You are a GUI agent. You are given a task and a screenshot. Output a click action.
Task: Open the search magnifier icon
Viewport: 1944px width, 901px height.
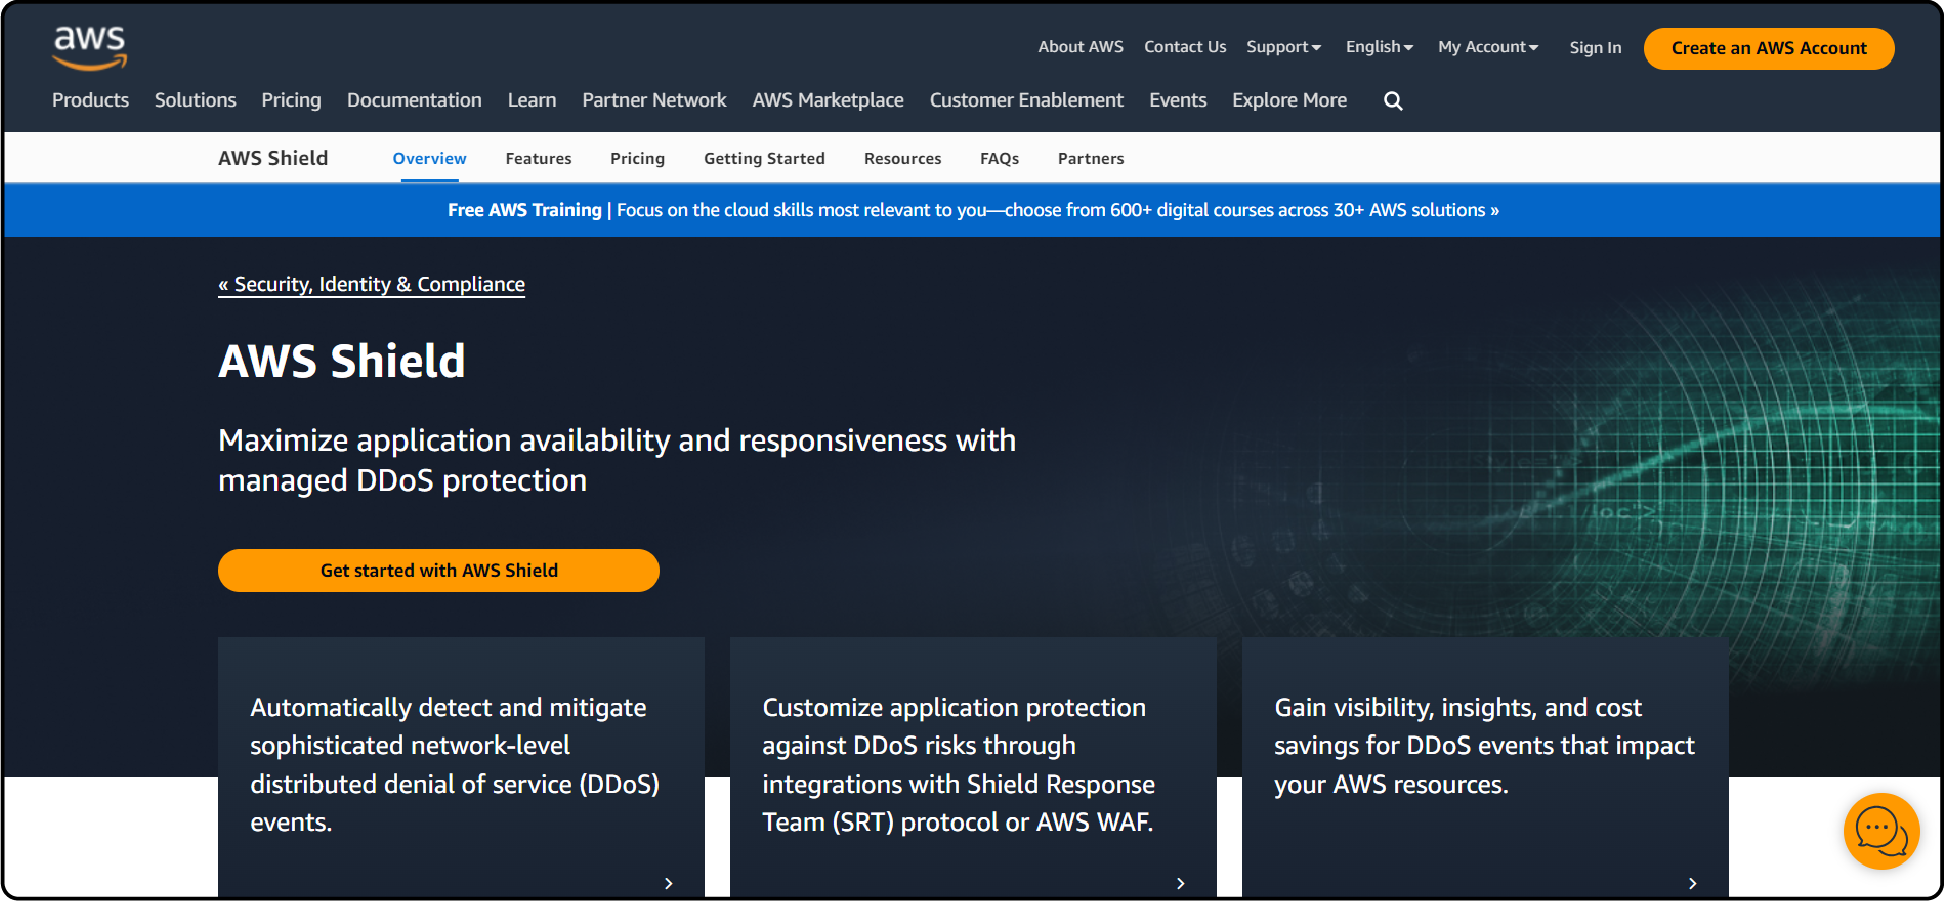[1393, 101]
